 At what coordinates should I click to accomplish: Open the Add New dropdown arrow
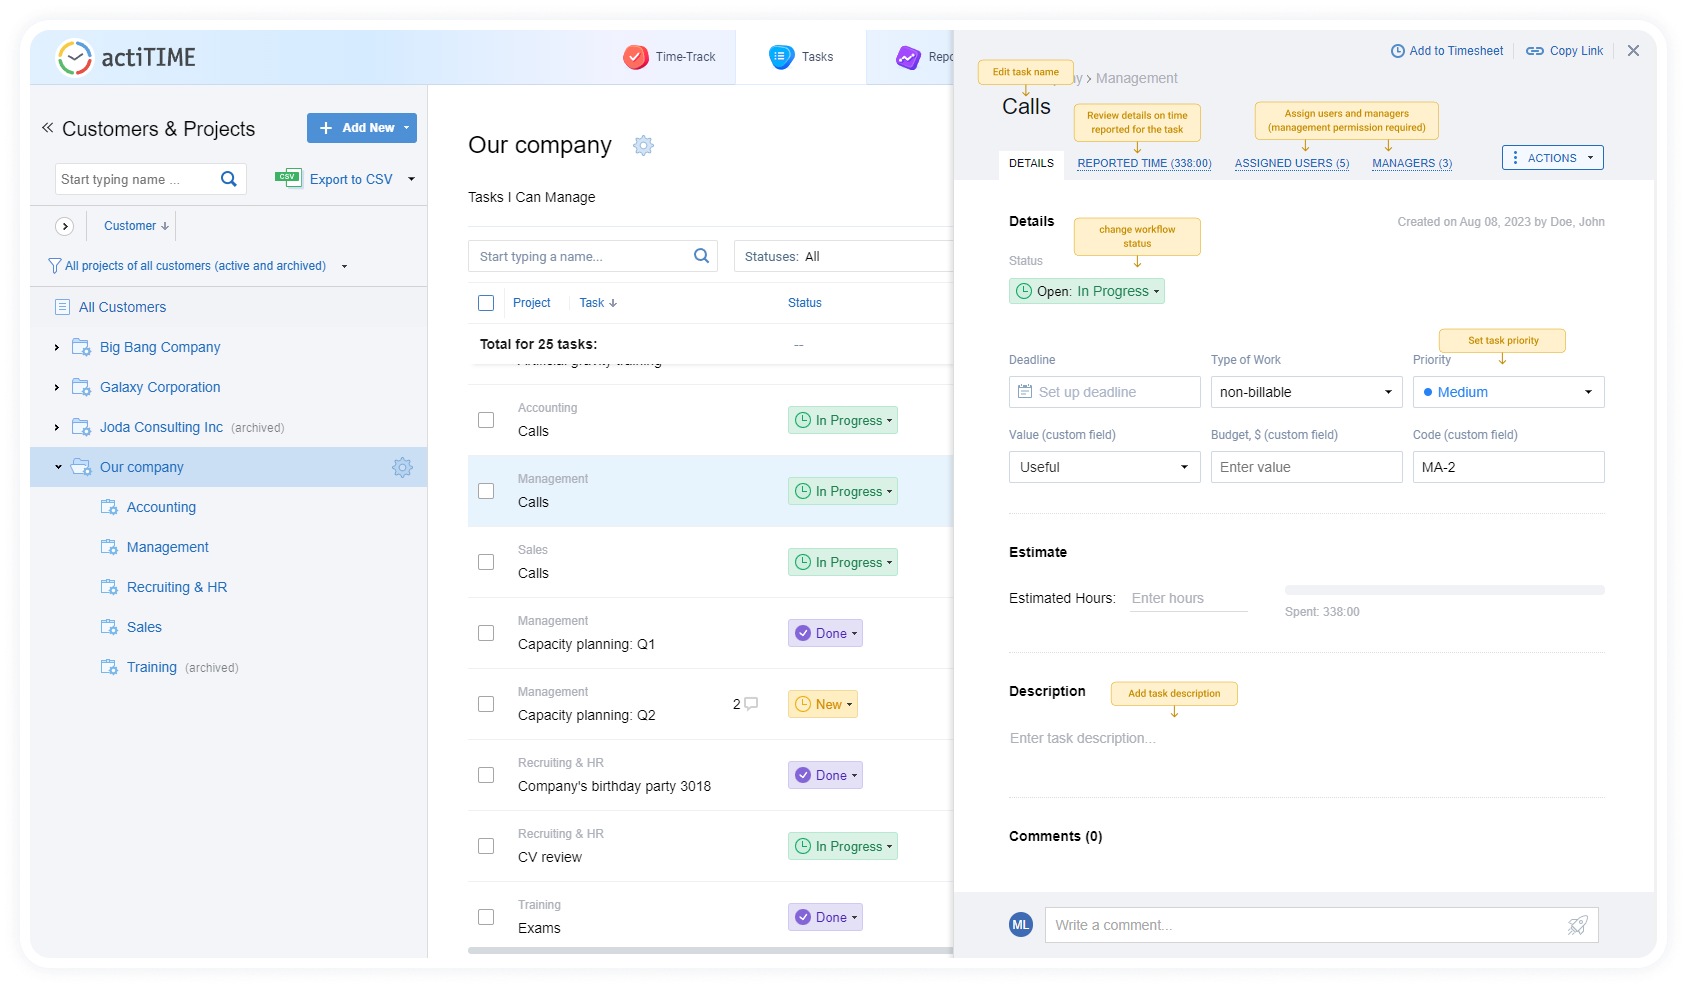click(x=407, y=128)
